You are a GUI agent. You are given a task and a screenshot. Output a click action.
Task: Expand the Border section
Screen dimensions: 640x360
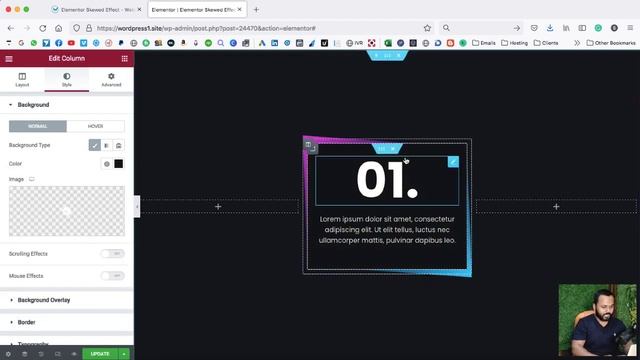tap(67, 322)
